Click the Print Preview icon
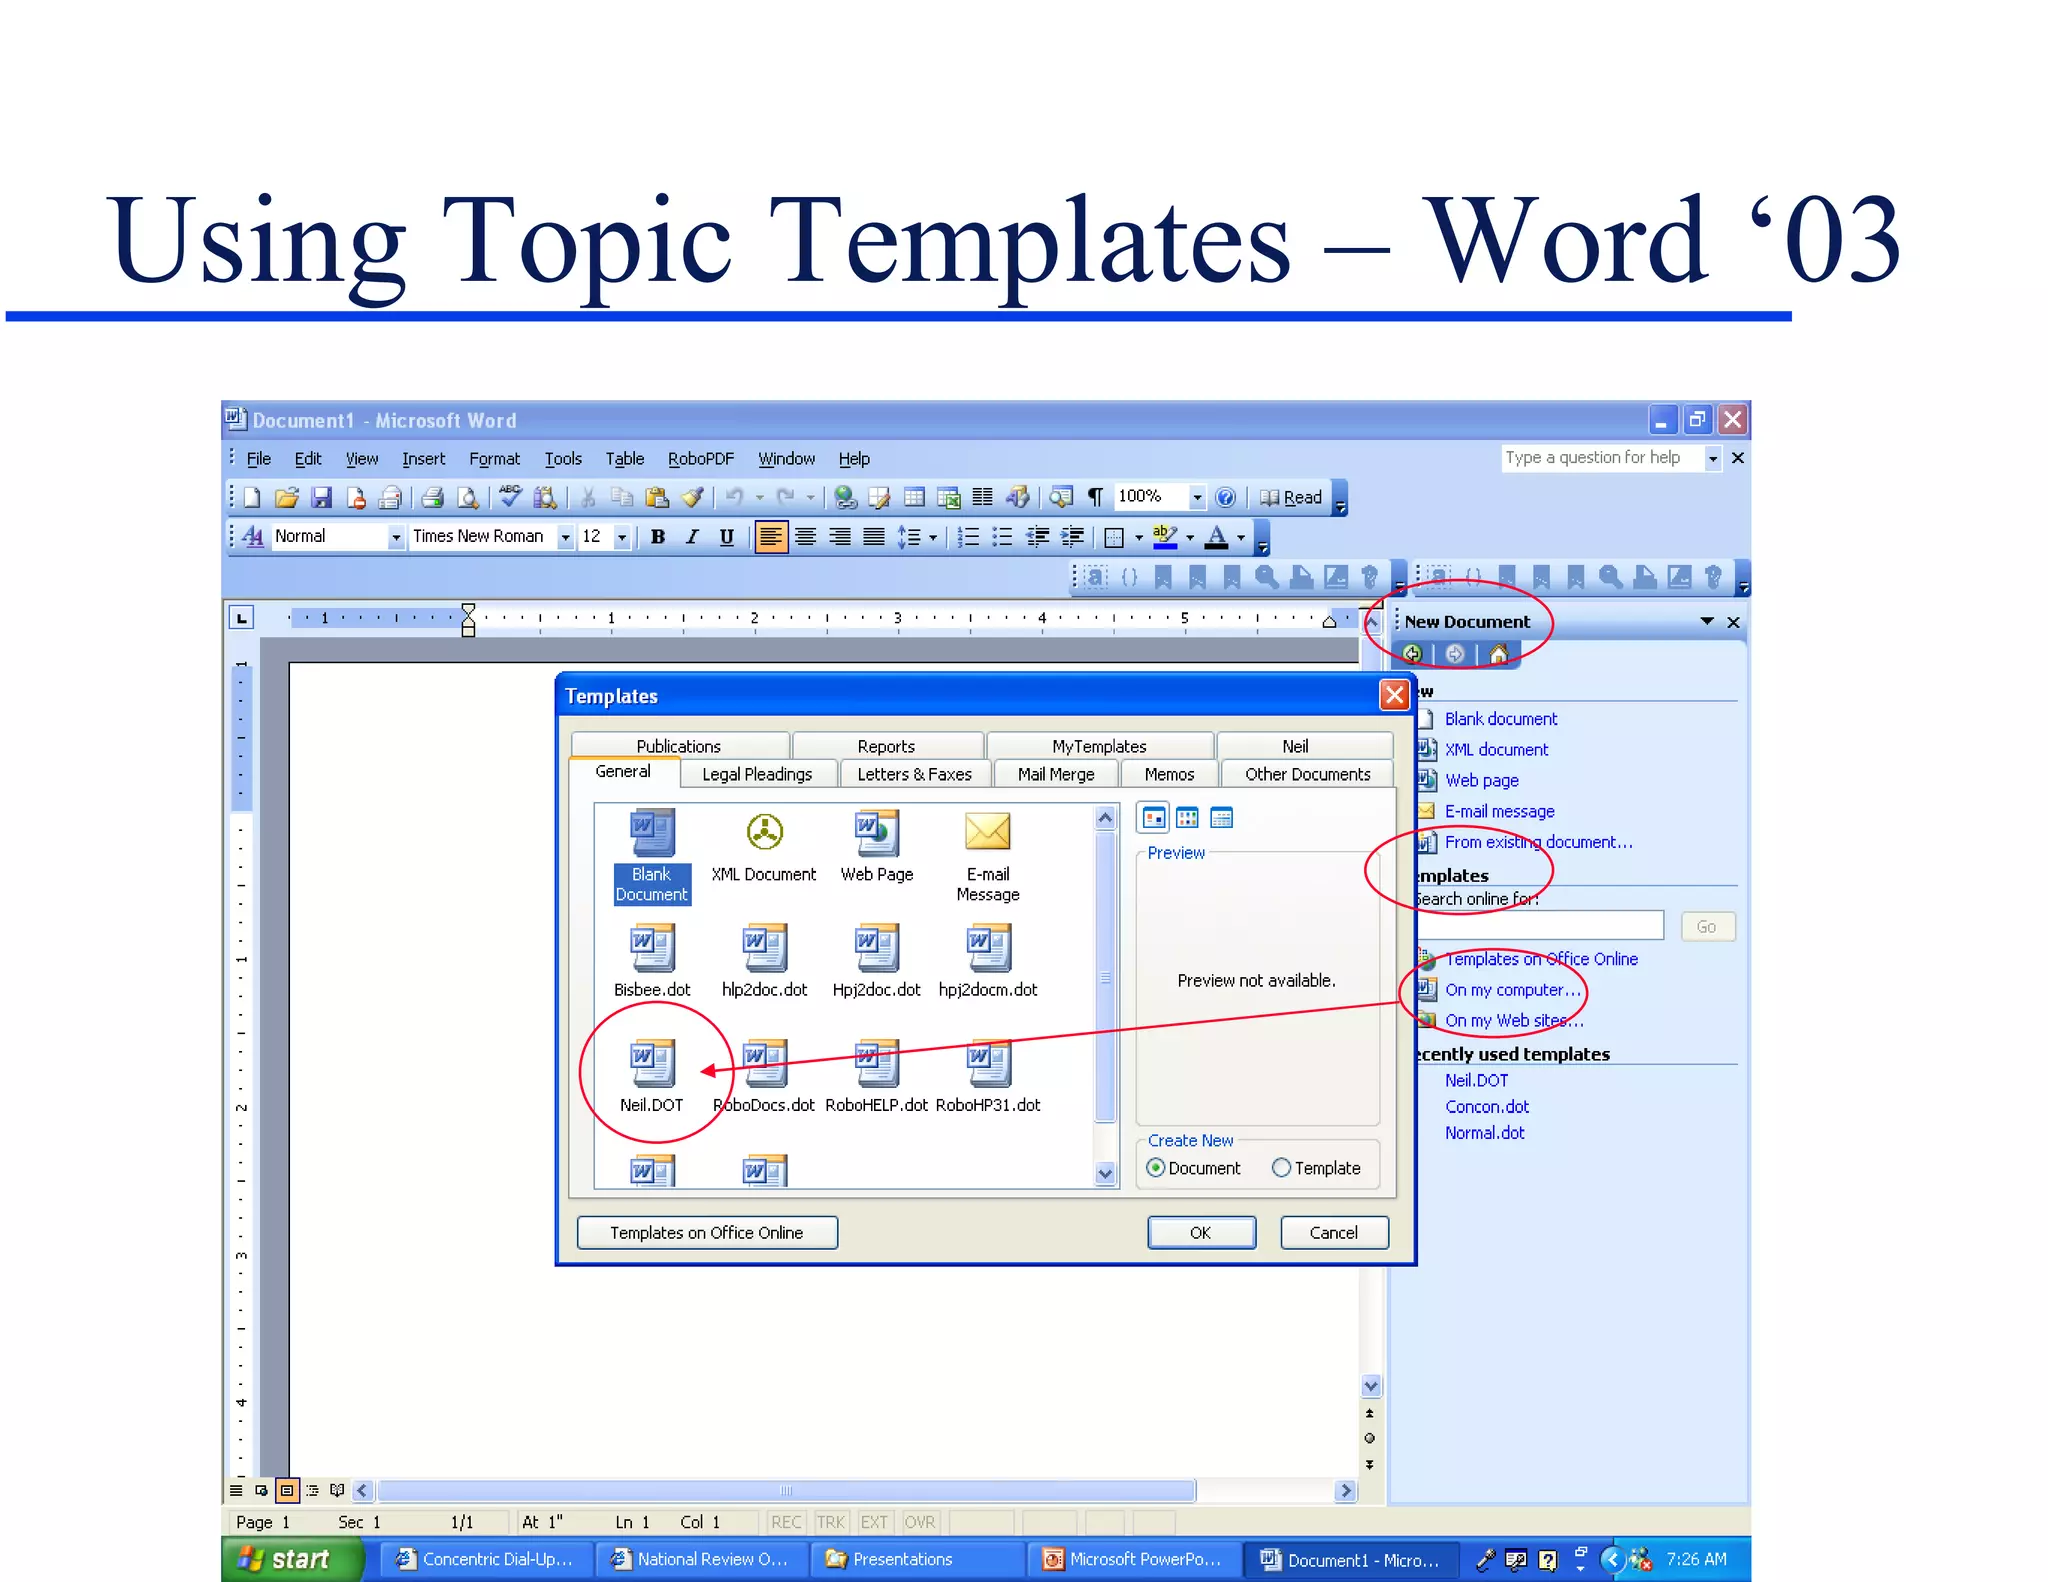 [x=467, y=497]
